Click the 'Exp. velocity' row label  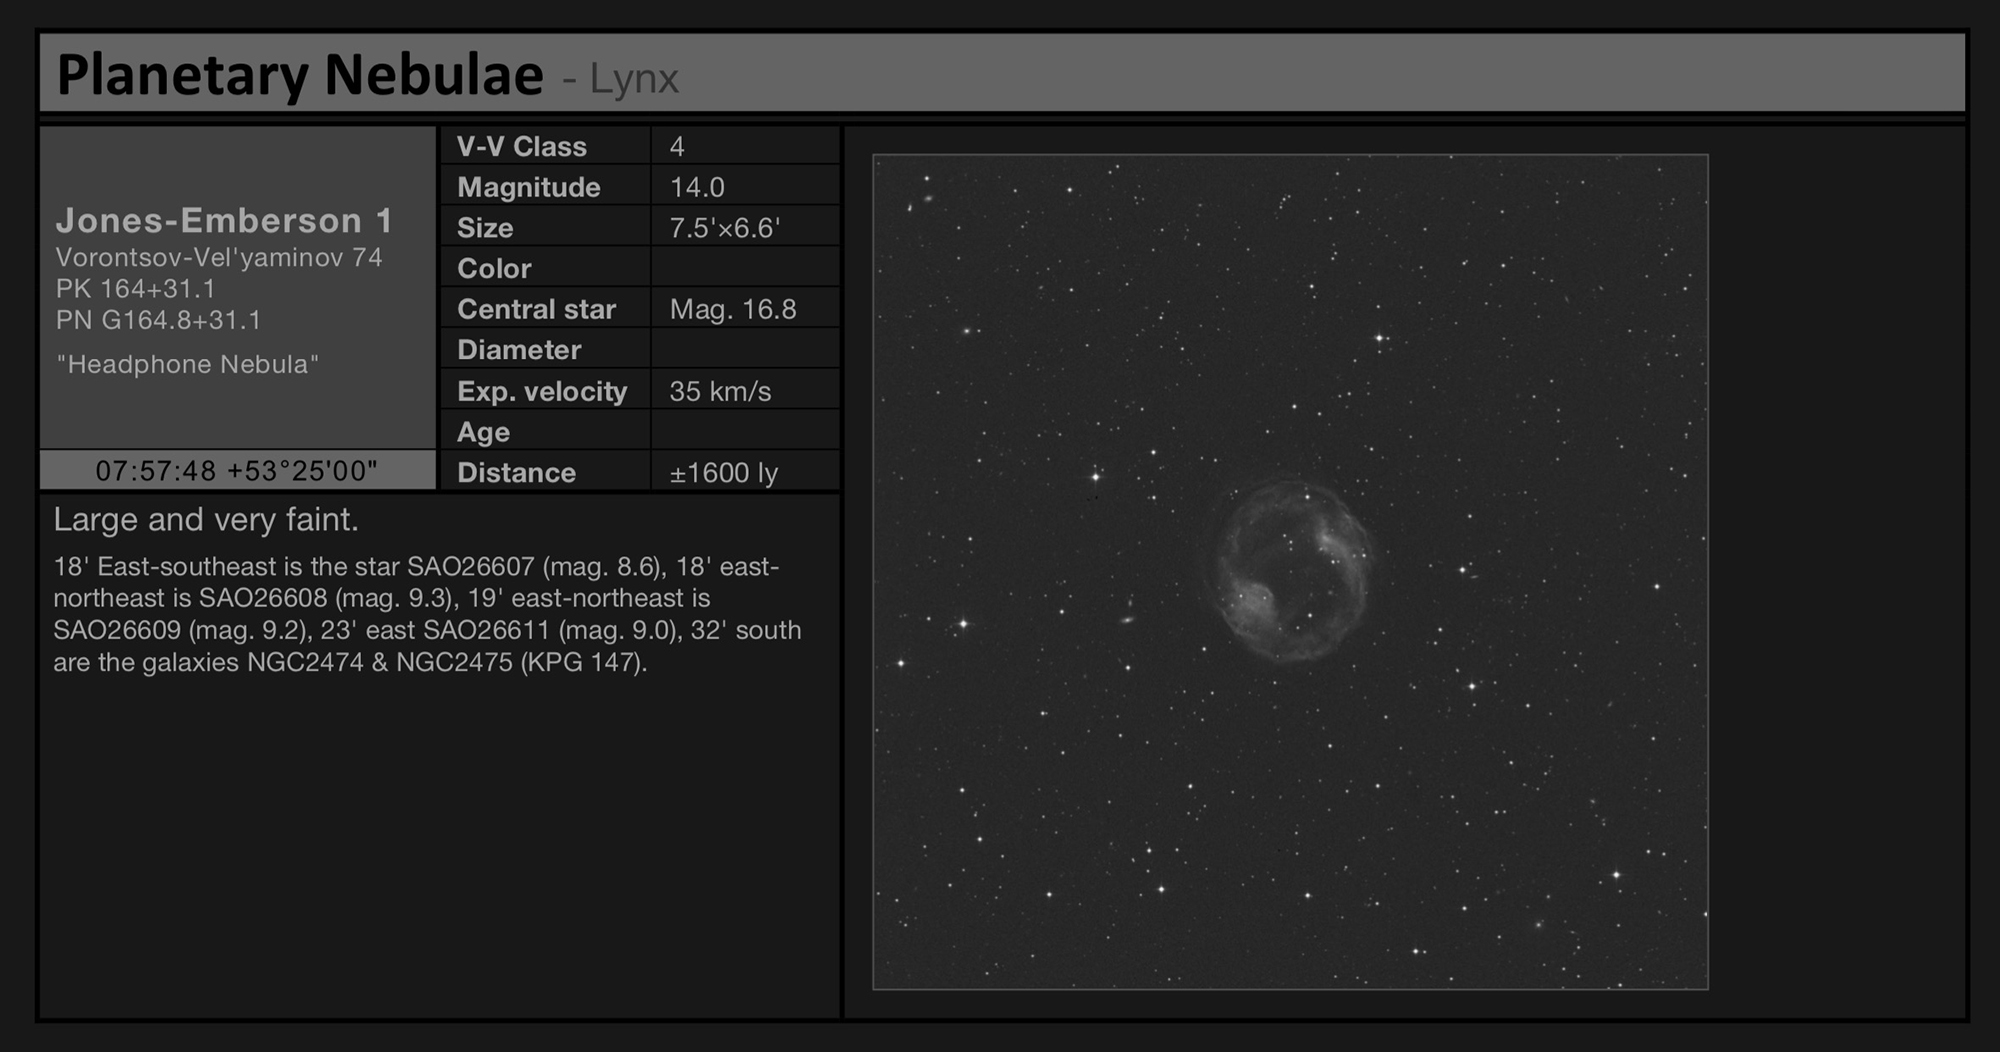(x=542, y=391)
